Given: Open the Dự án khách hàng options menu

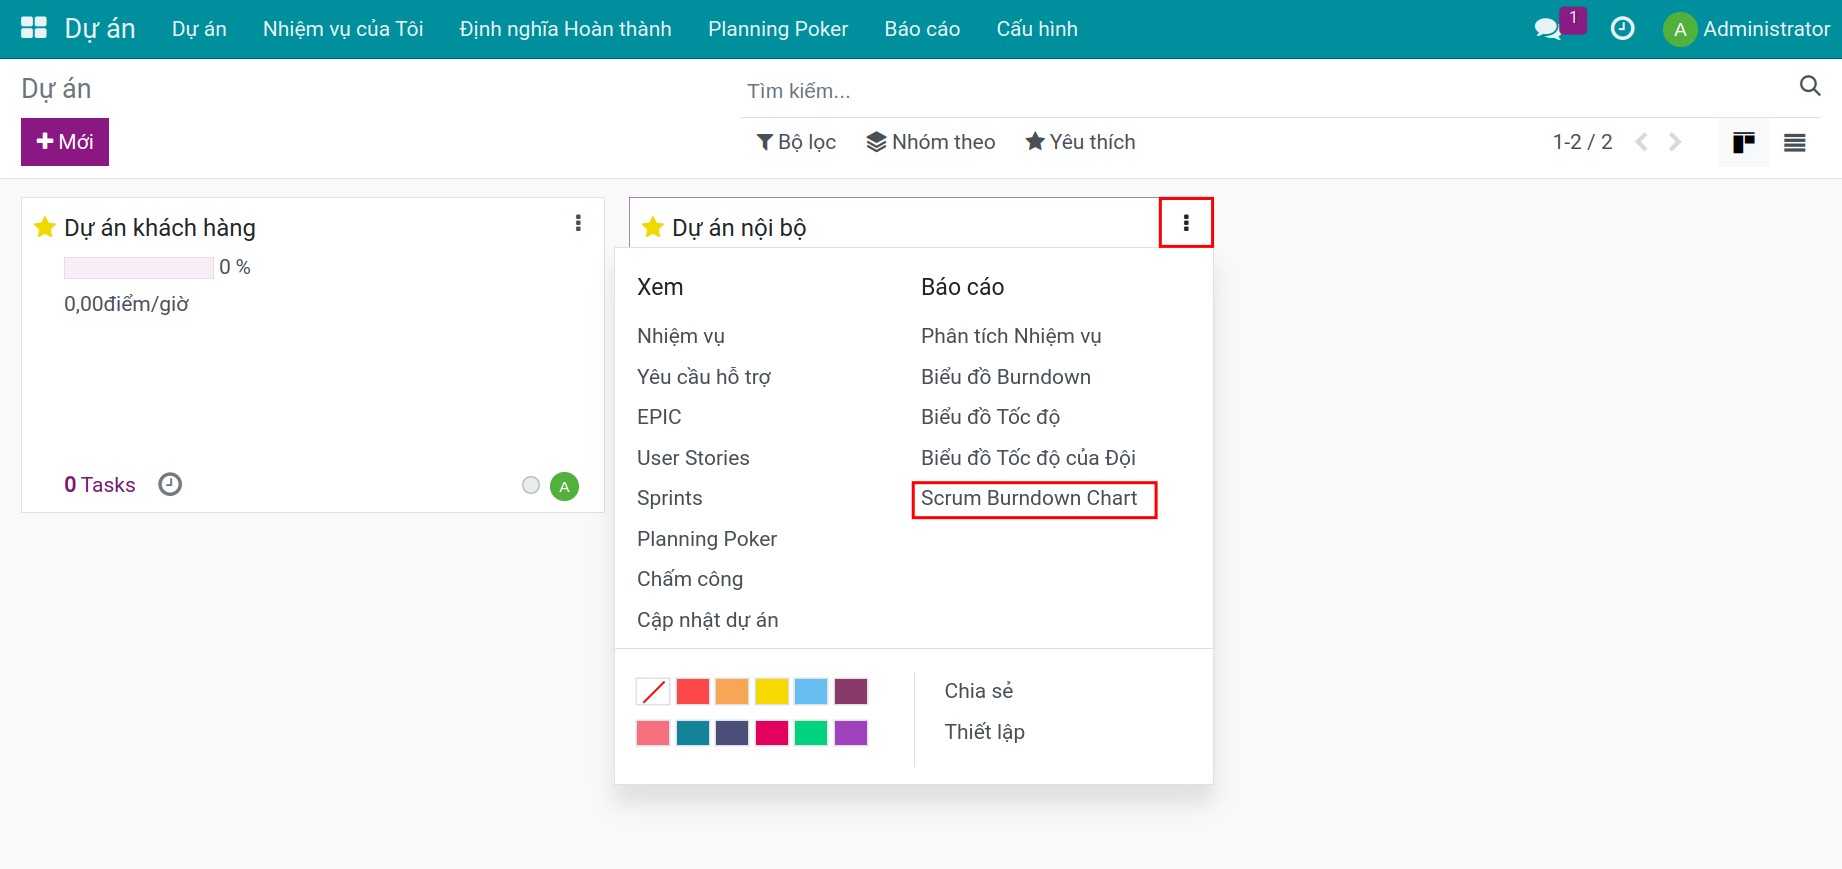Looking at the screenshot, I should click(x=578, y=223).
